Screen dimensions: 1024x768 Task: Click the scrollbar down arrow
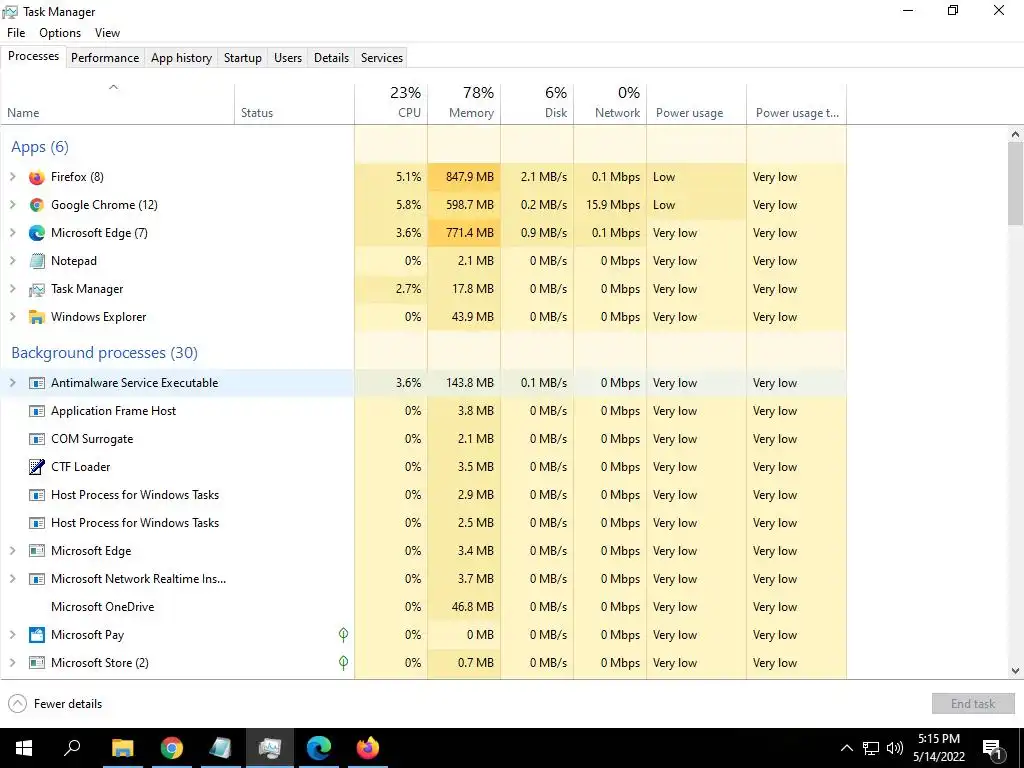pyautogui.click(x=1015, y=671)
